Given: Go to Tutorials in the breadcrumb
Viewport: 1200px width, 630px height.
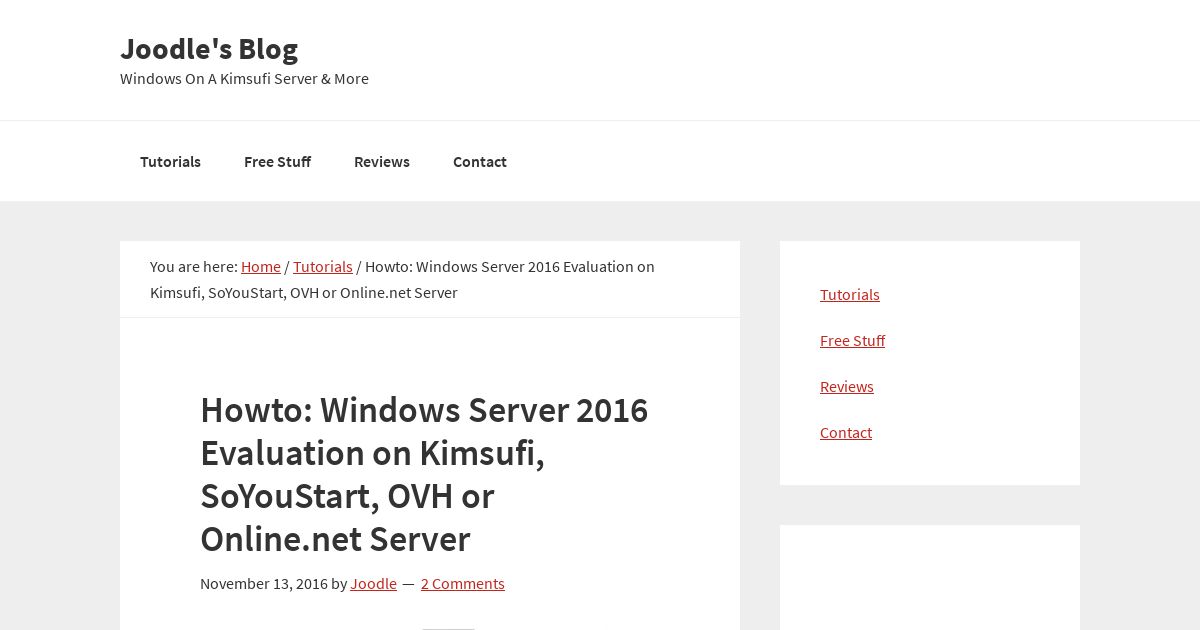Looking at the screenshot, I should (323, 266).
